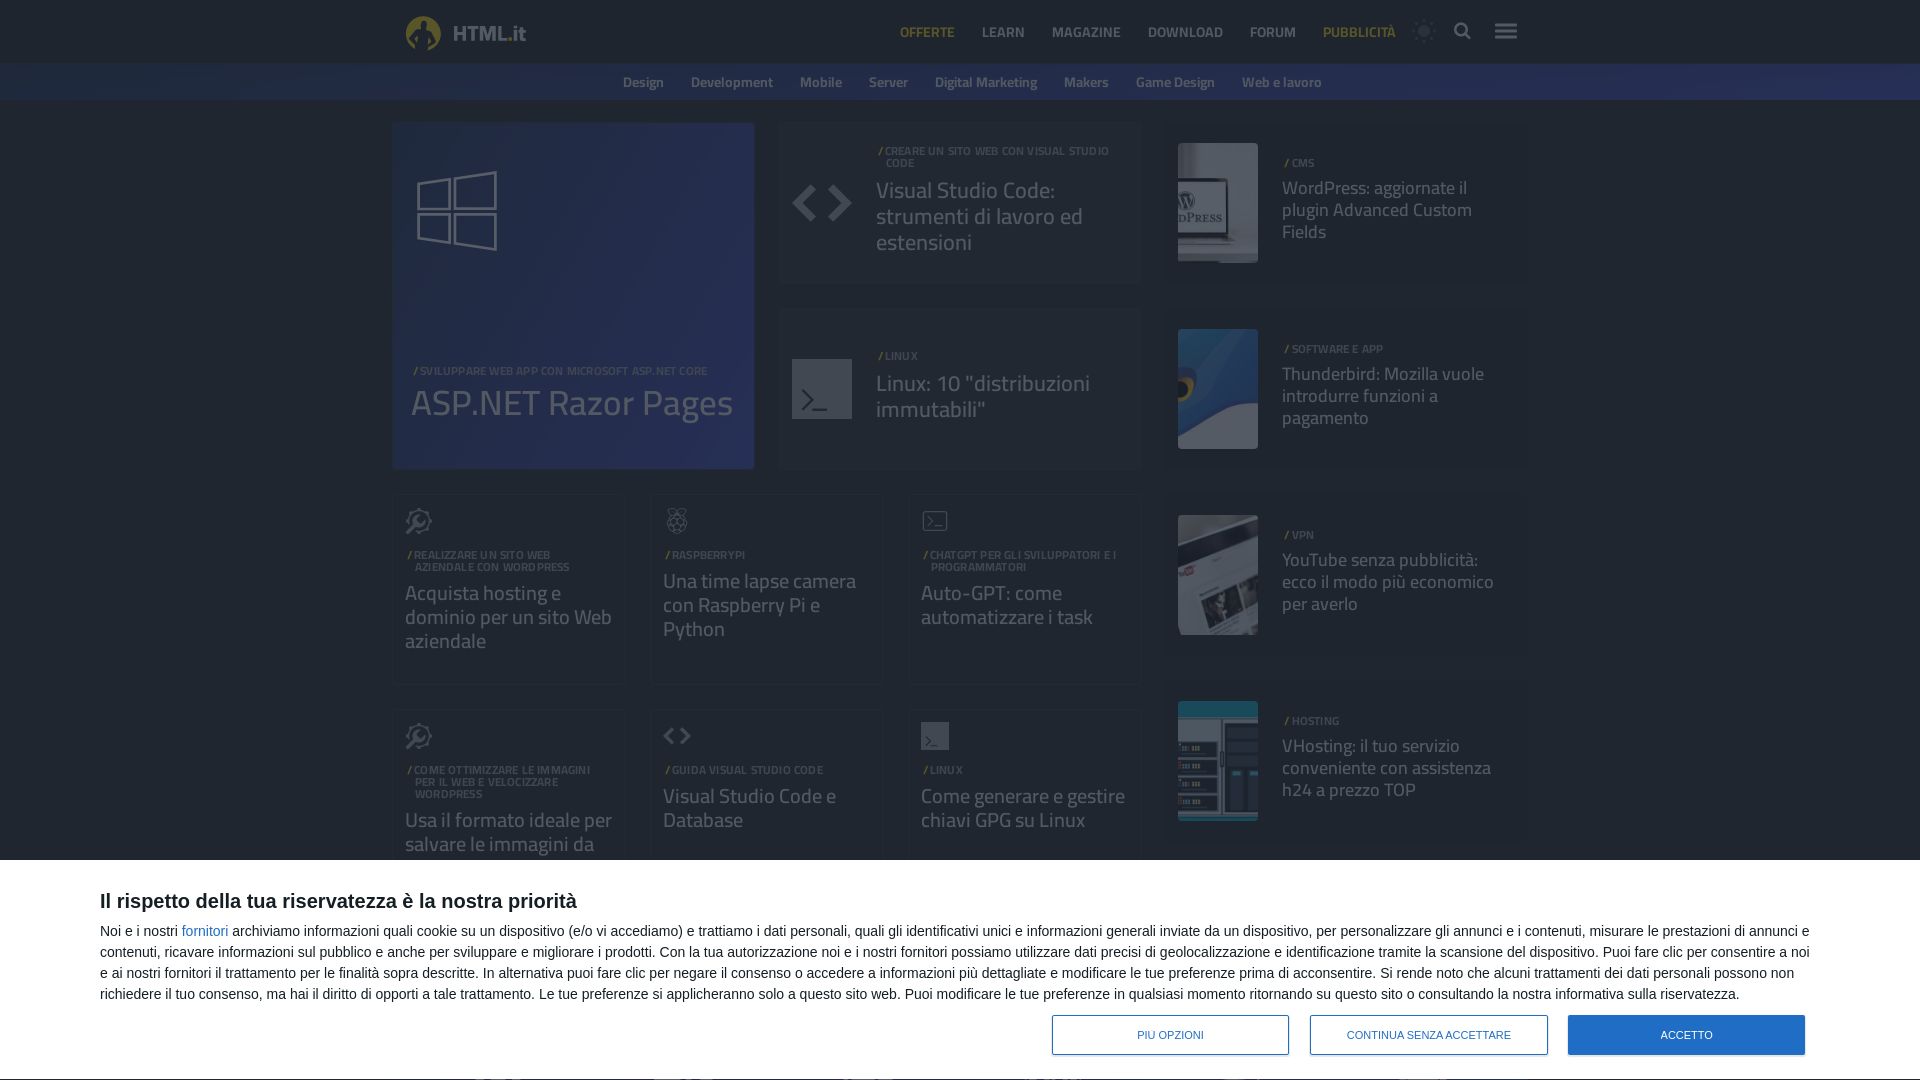Click the HTML.it site name text
Image resolution: width=1920 pixels, height=1080 pixels.
coord(489,33)
